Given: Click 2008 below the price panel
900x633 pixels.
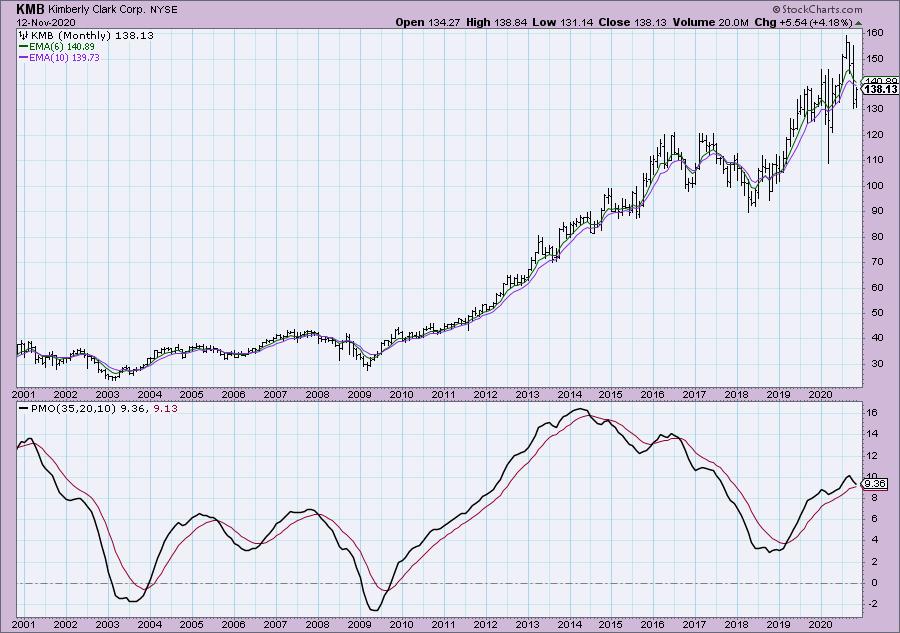Looking at the screenshot, I should click(317, 394).
